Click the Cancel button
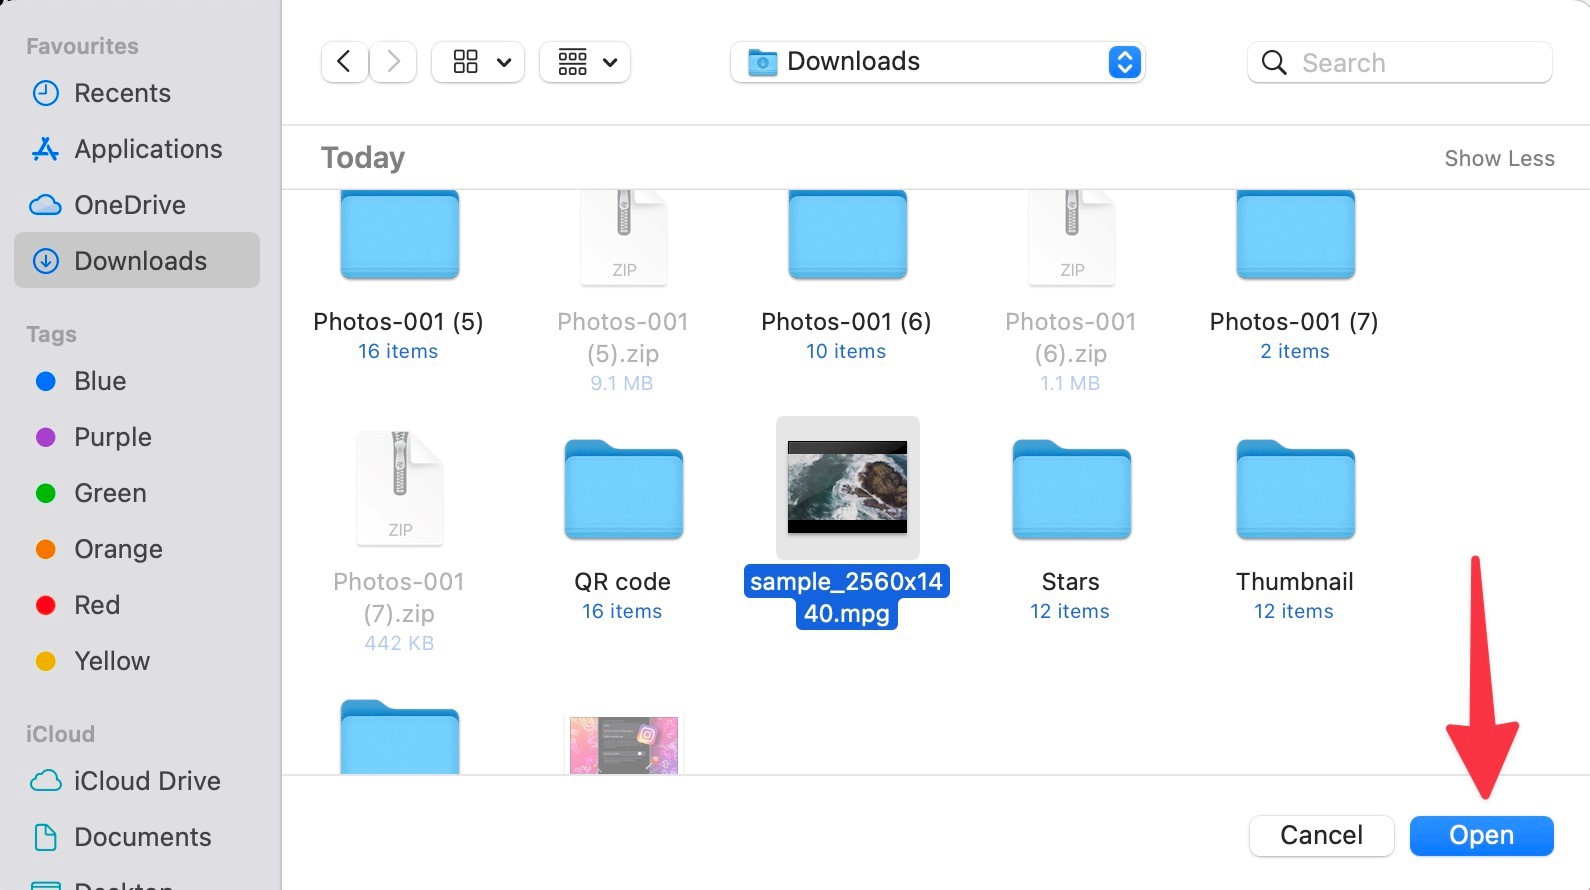This screenshot has width=1590, height=890. click(1321, 835)
